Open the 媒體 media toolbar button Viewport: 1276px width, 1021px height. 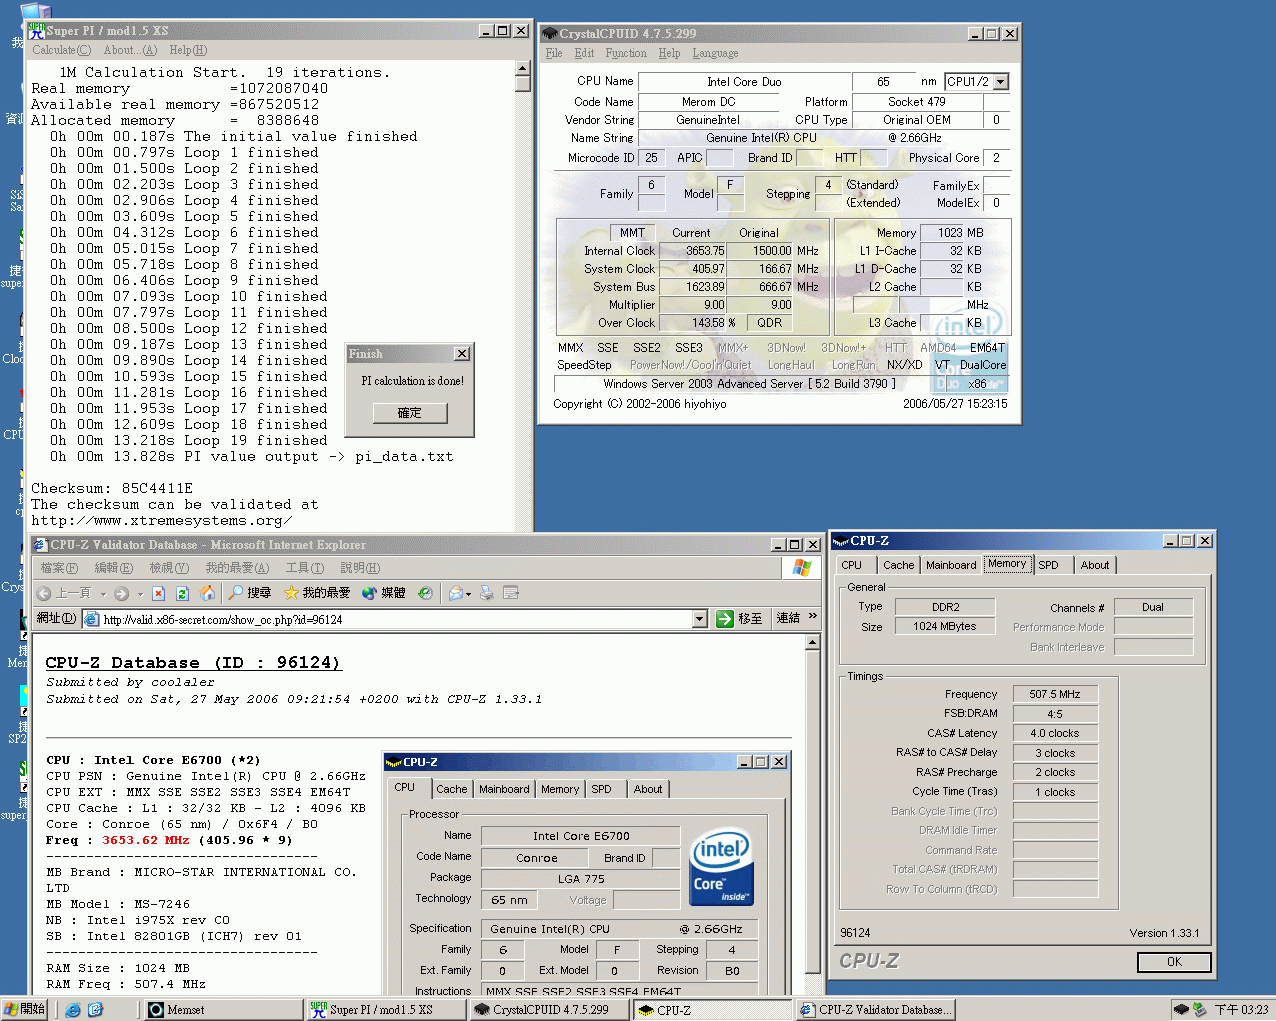(x=384, y=593)
